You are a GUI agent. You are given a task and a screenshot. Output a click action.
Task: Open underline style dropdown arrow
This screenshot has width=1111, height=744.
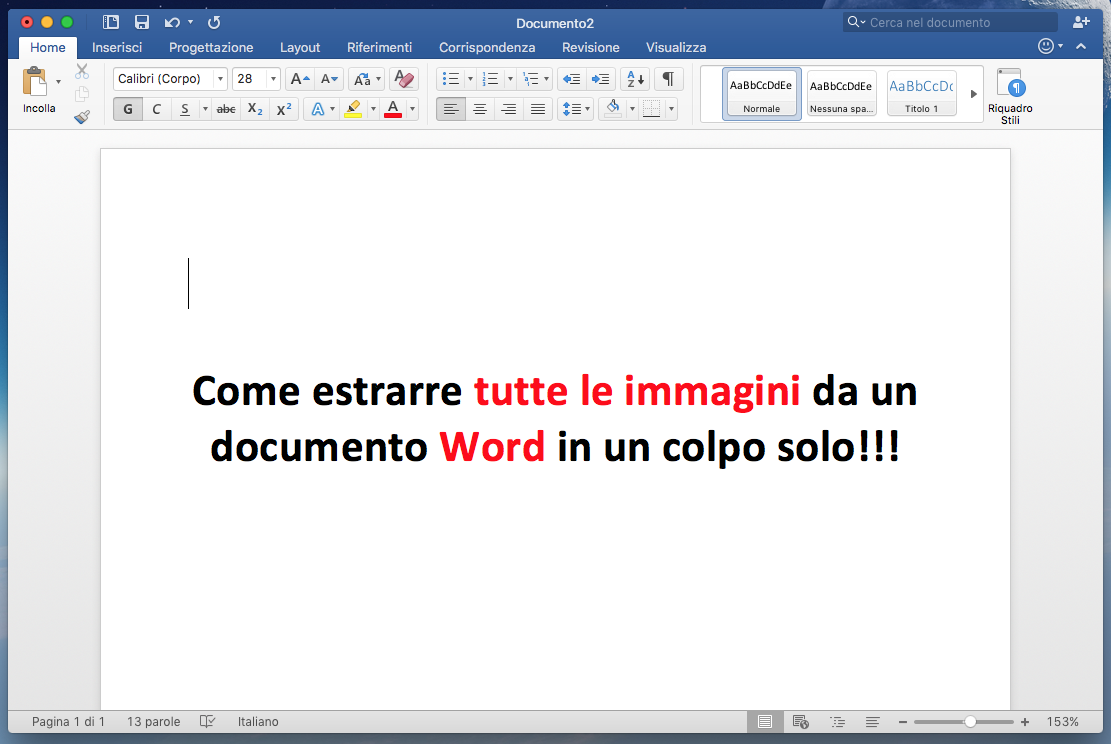point(205,109)
